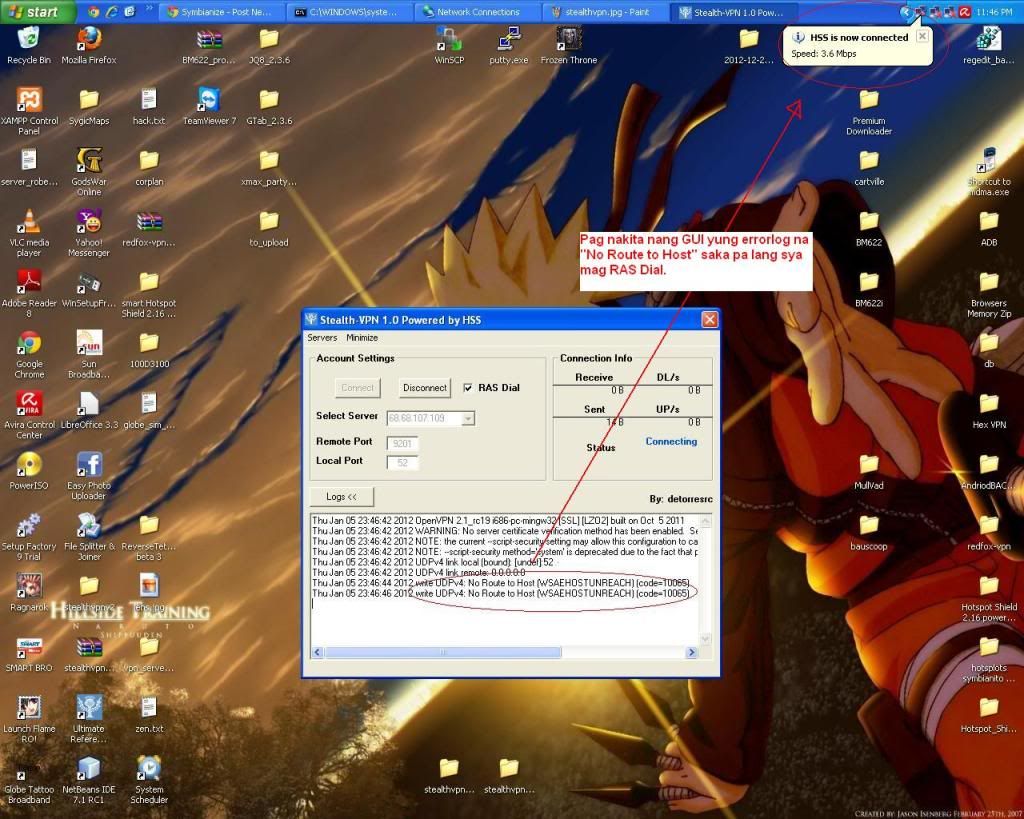Image resolution: width=1024 pixels, height=819 pixels.
Task: Switch to Symbianize Chrome taskbar window
Action: (223, 12)
